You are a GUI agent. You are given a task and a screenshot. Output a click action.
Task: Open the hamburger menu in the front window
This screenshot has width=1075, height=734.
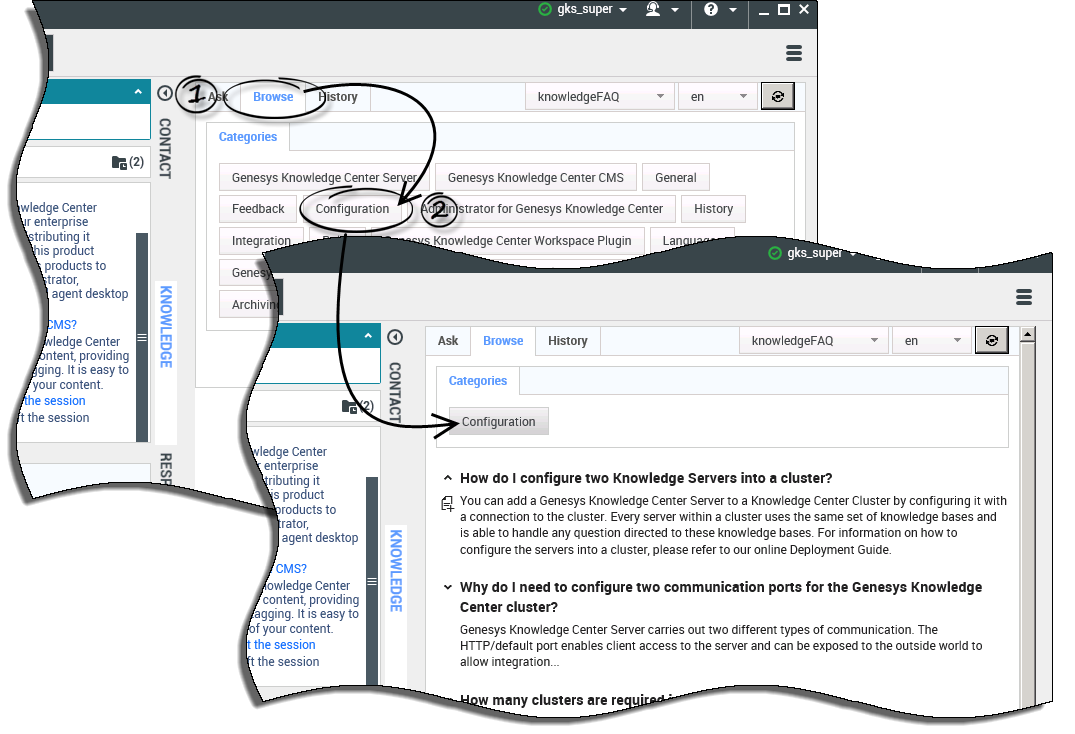1024,297
